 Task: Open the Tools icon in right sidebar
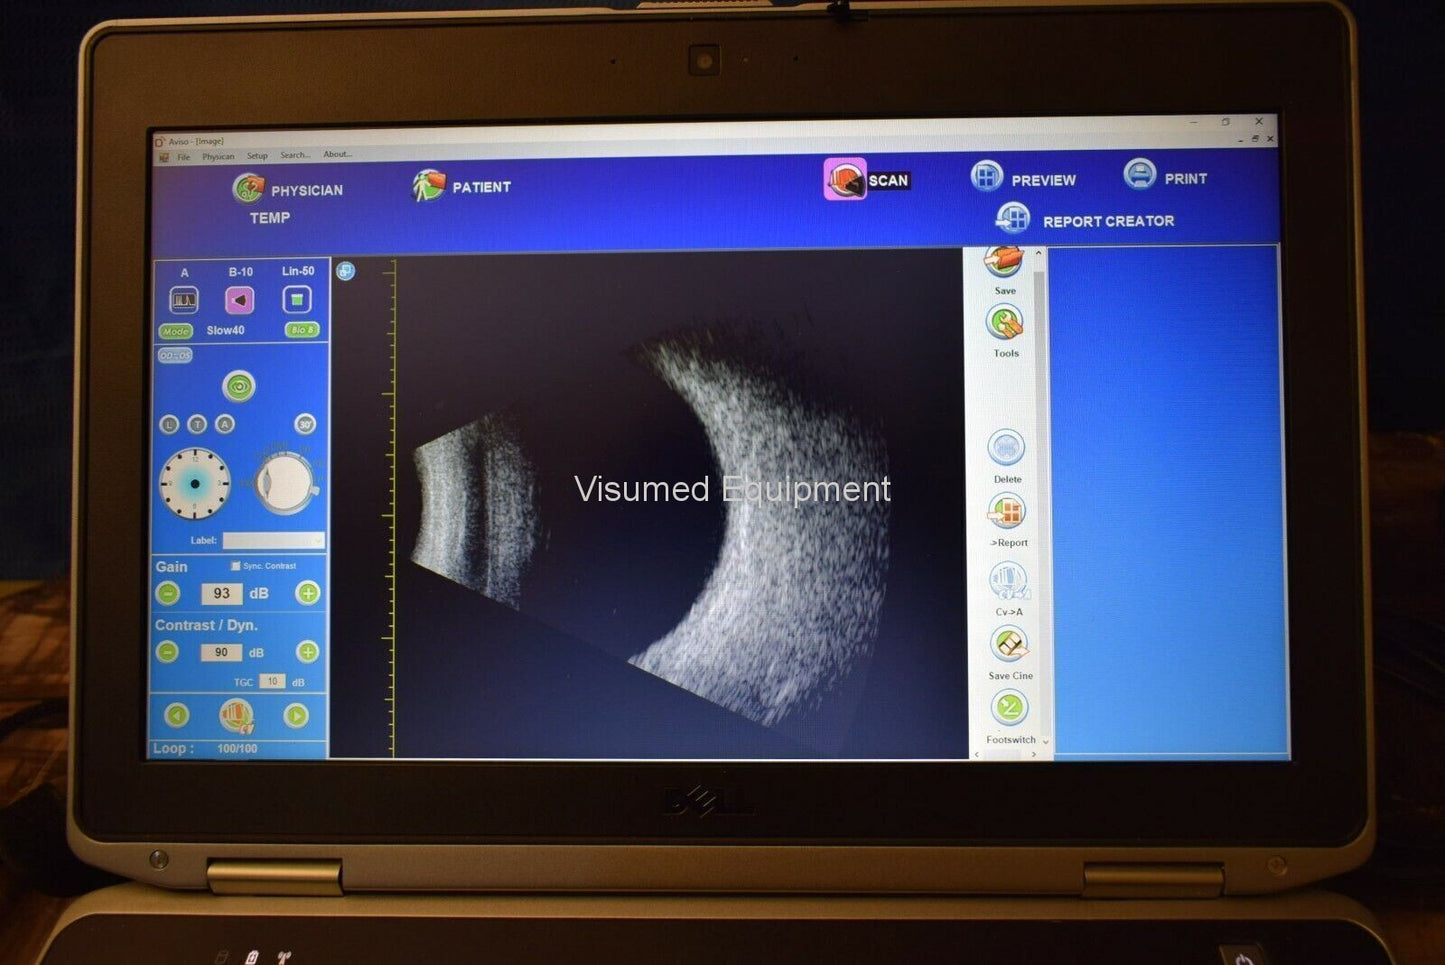tap(1004, 325)
